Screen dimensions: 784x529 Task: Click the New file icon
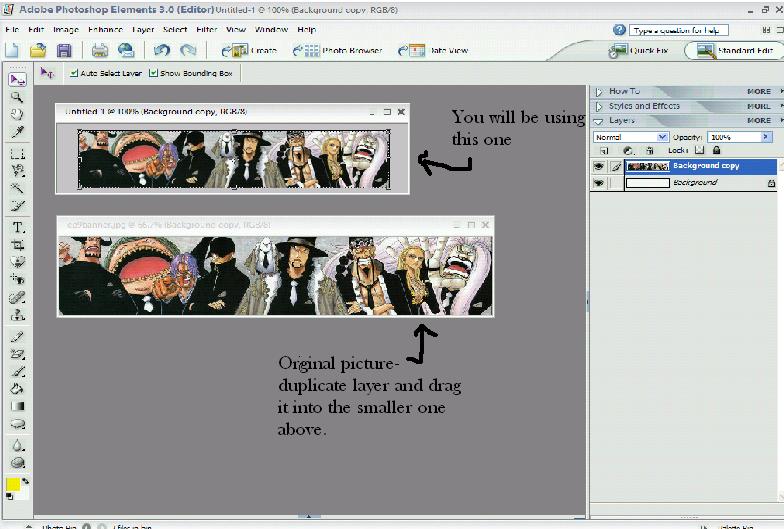(12, 50)
